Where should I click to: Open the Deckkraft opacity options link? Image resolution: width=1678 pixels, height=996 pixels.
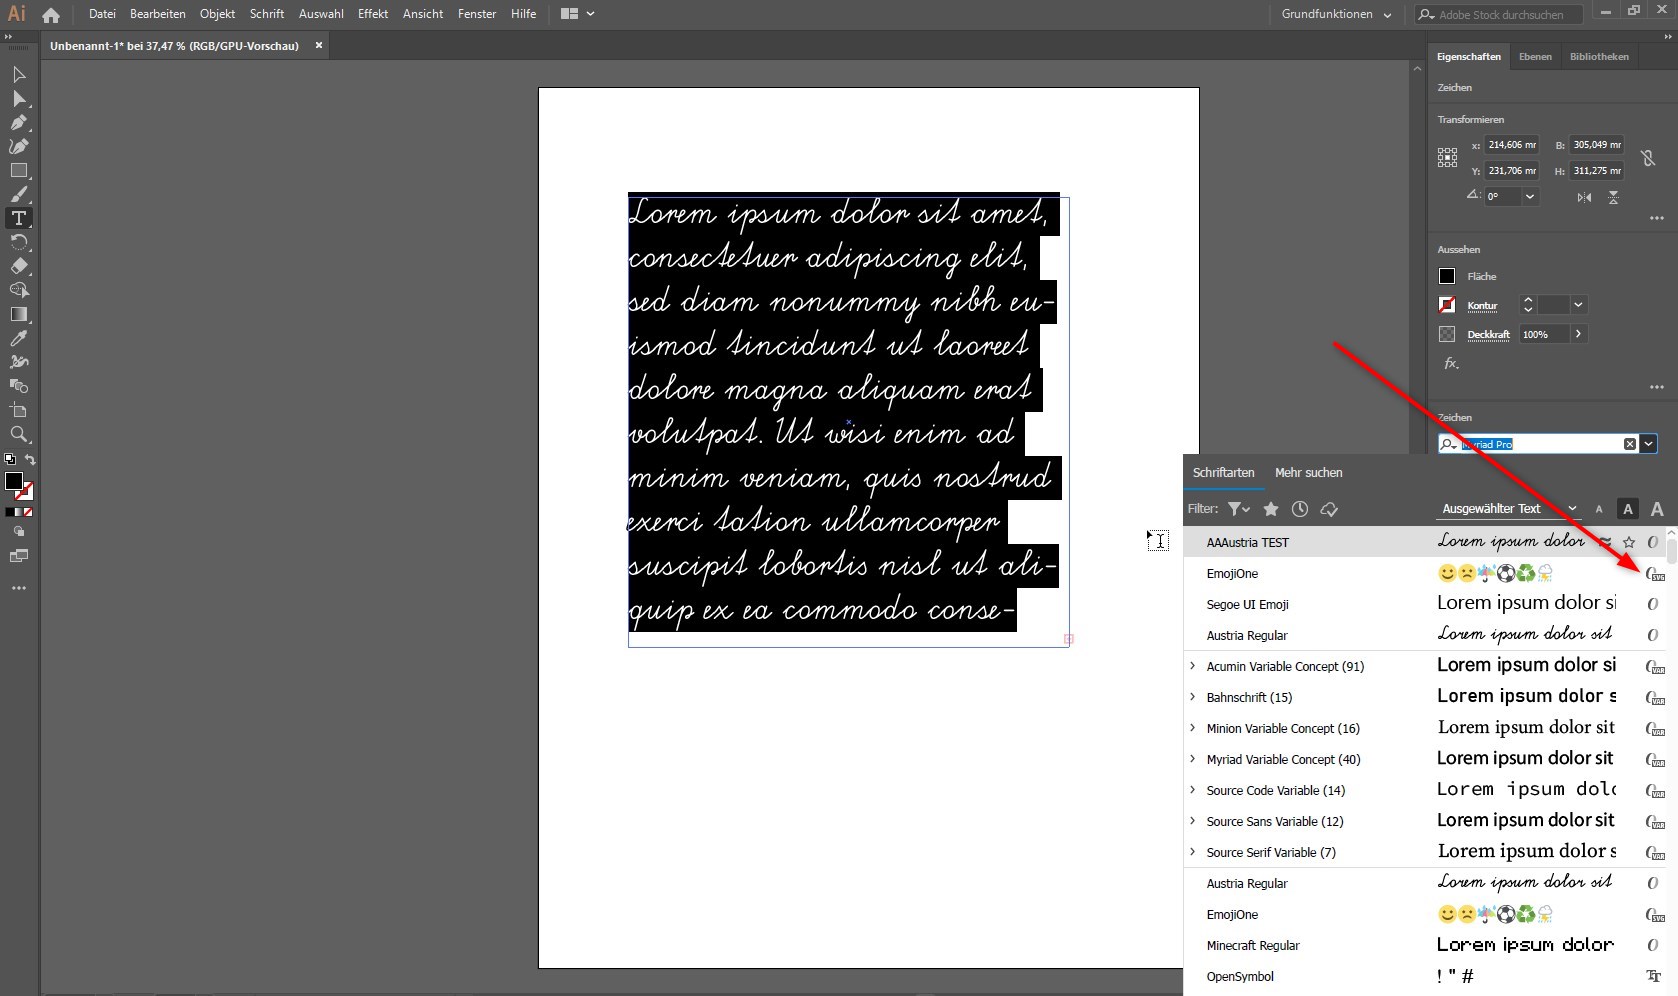point(1488,335)
